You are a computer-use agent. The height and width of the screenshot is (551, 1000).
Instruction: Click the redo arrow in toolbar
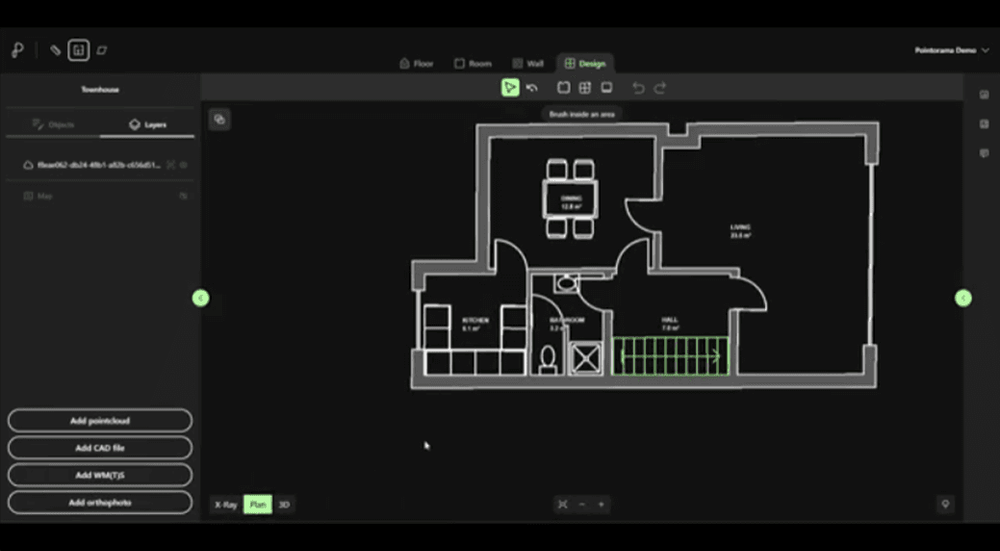[660, 88]
